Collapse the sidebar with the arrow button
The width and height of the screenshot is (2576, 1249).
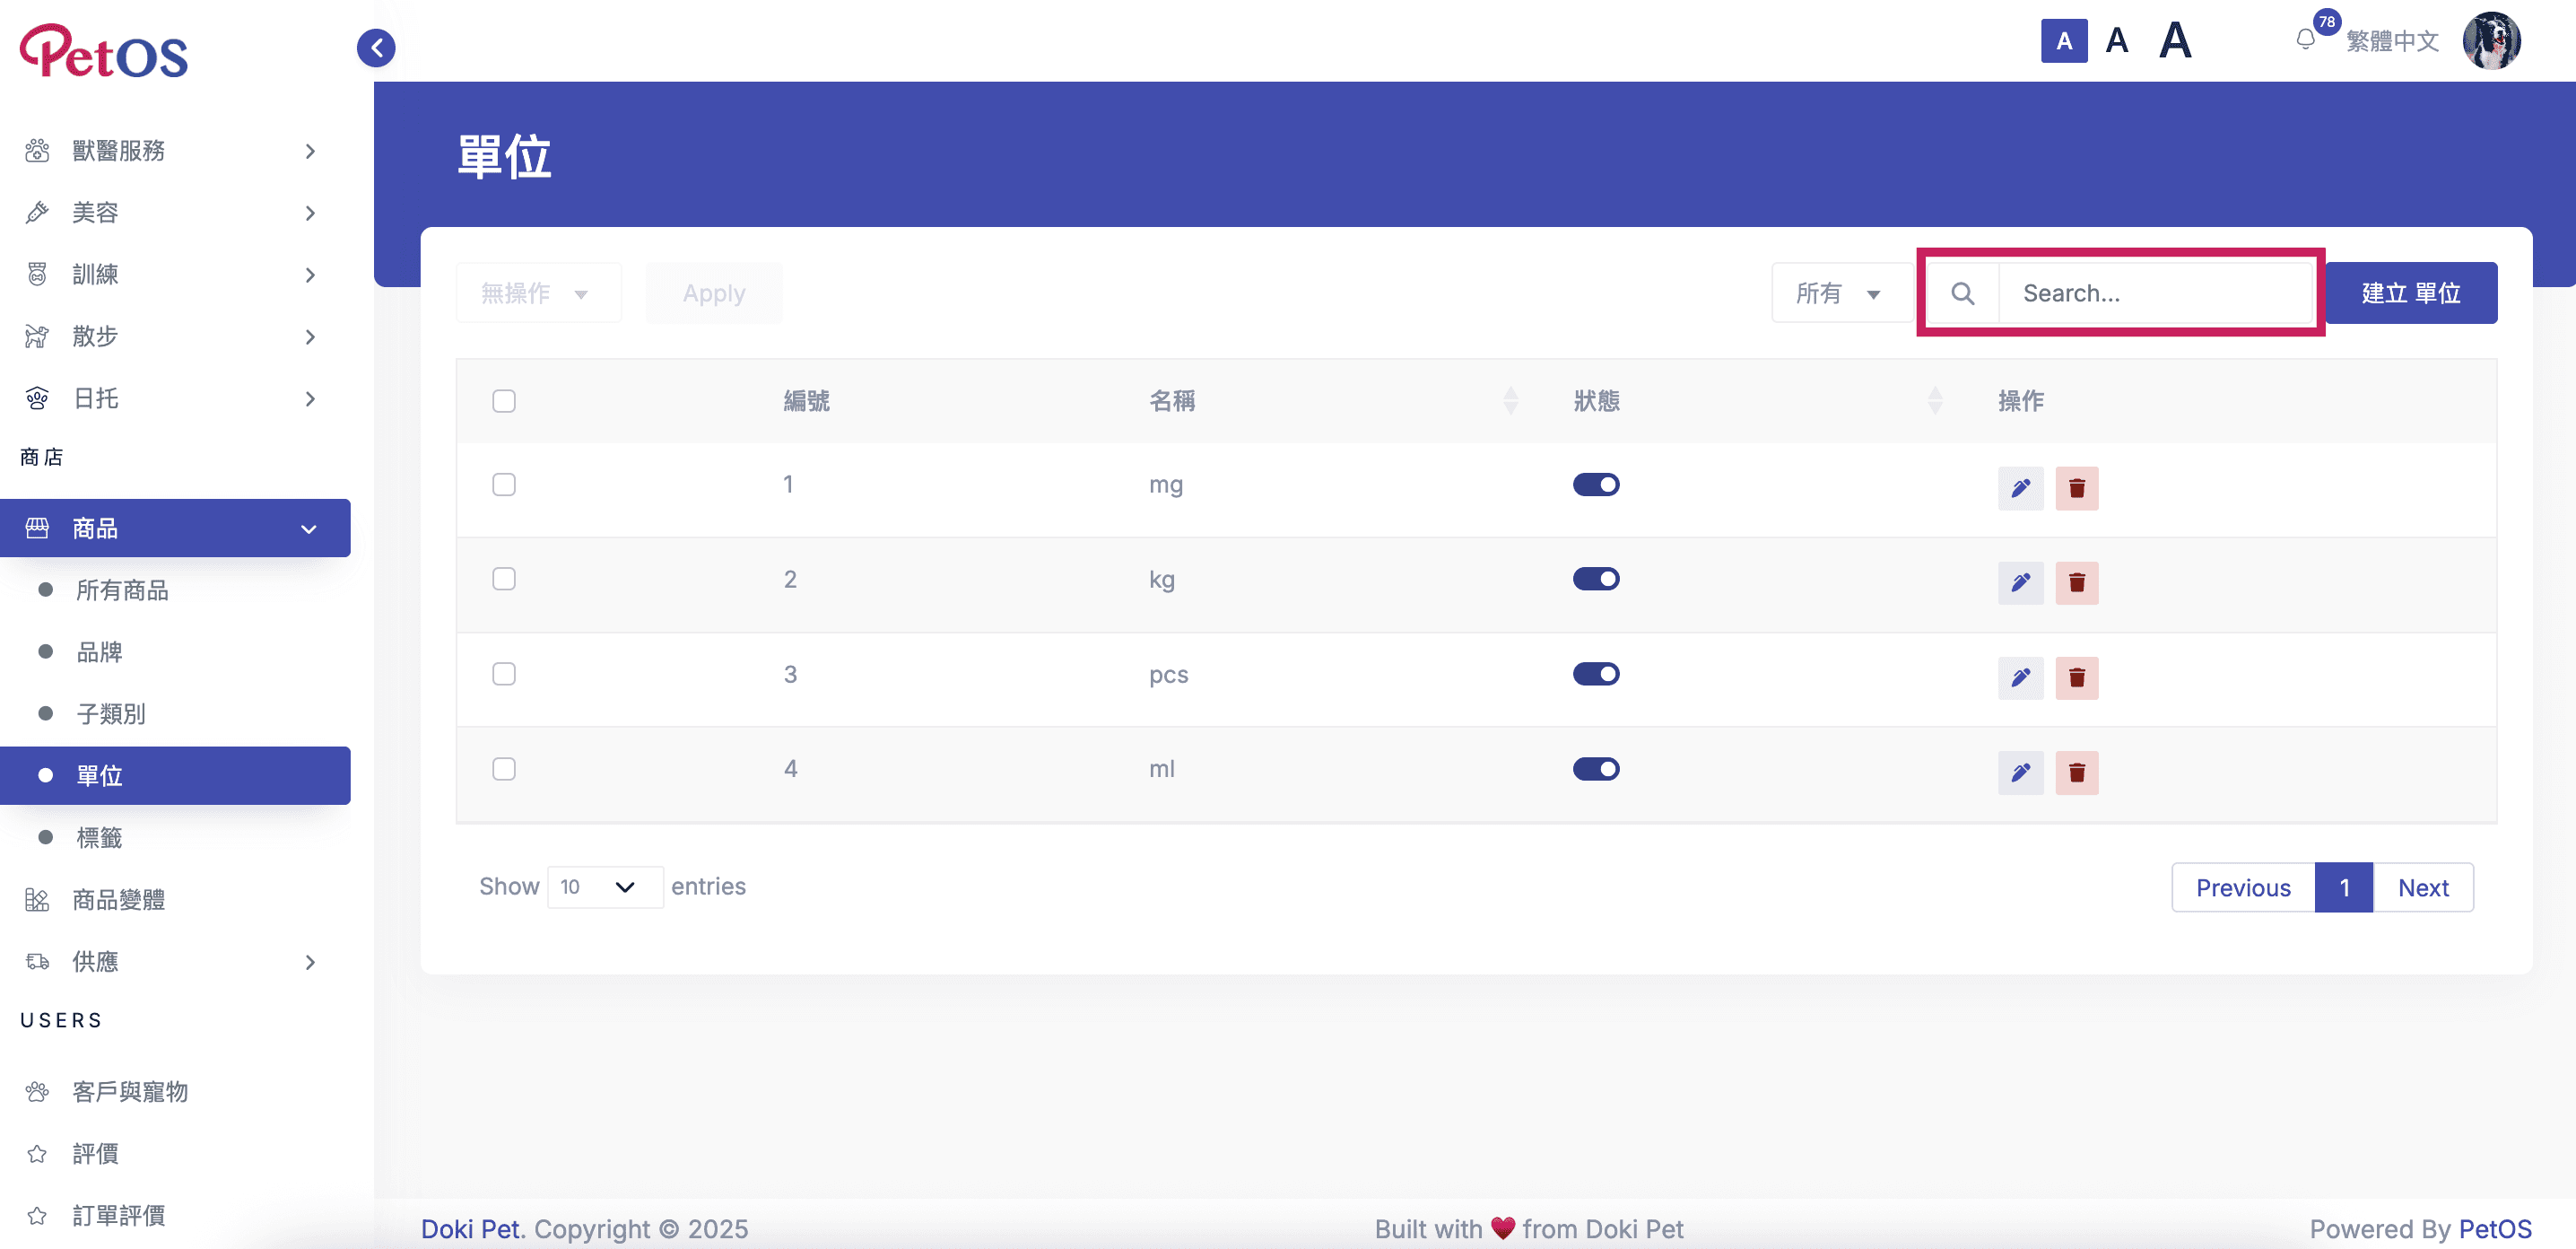(376, 47)
